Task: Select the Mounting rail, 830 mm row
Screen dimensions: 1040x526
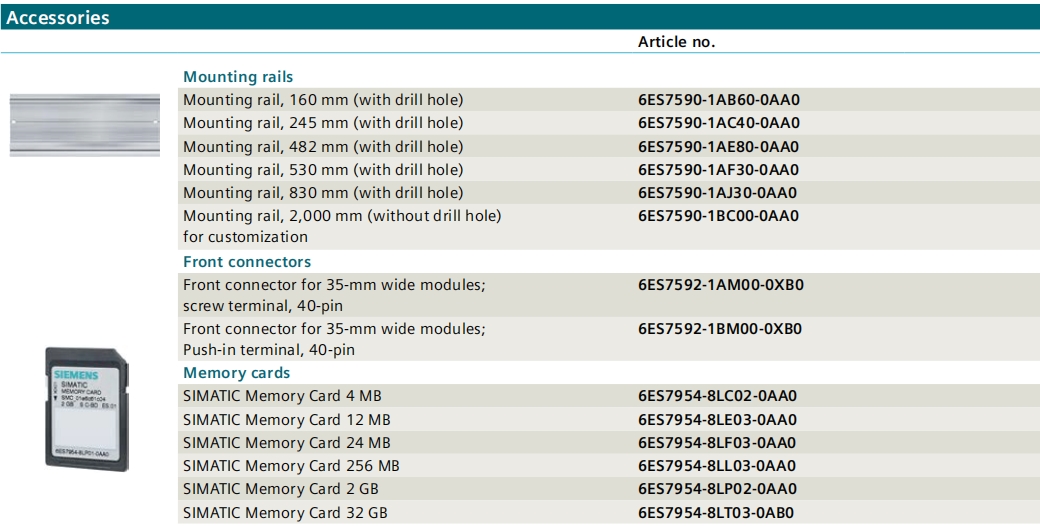Action: pos(323,193)
